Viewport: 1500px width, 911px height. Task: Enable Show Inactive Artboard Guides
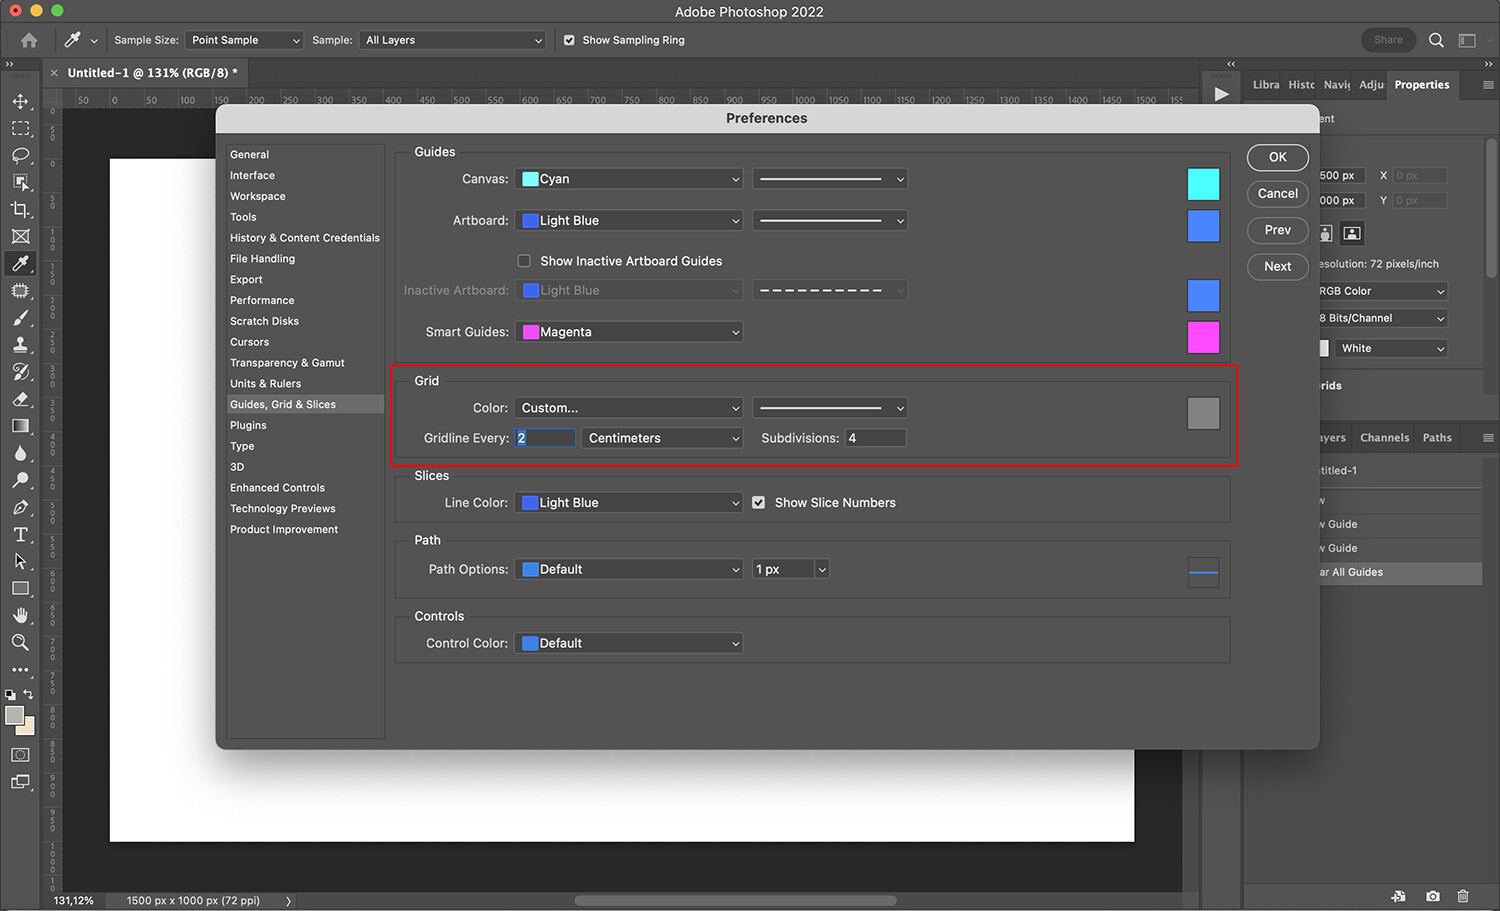click(524, 260)
